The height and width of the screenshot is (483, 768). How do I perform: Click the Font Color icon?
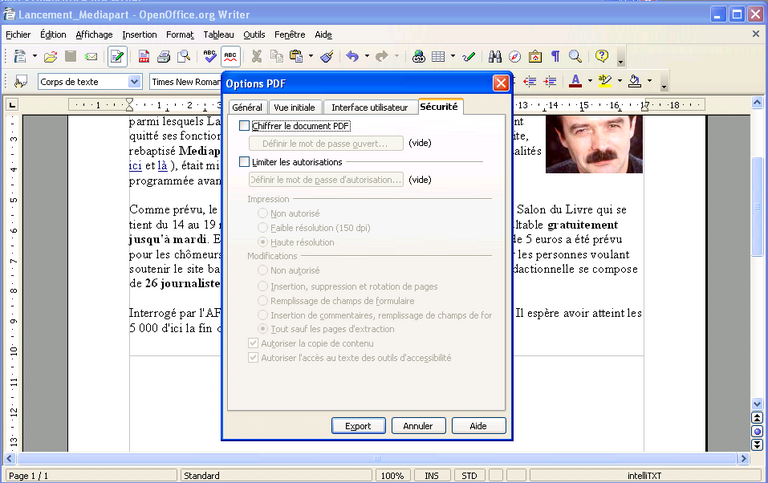pyautogui.click(x=576, y=81)
